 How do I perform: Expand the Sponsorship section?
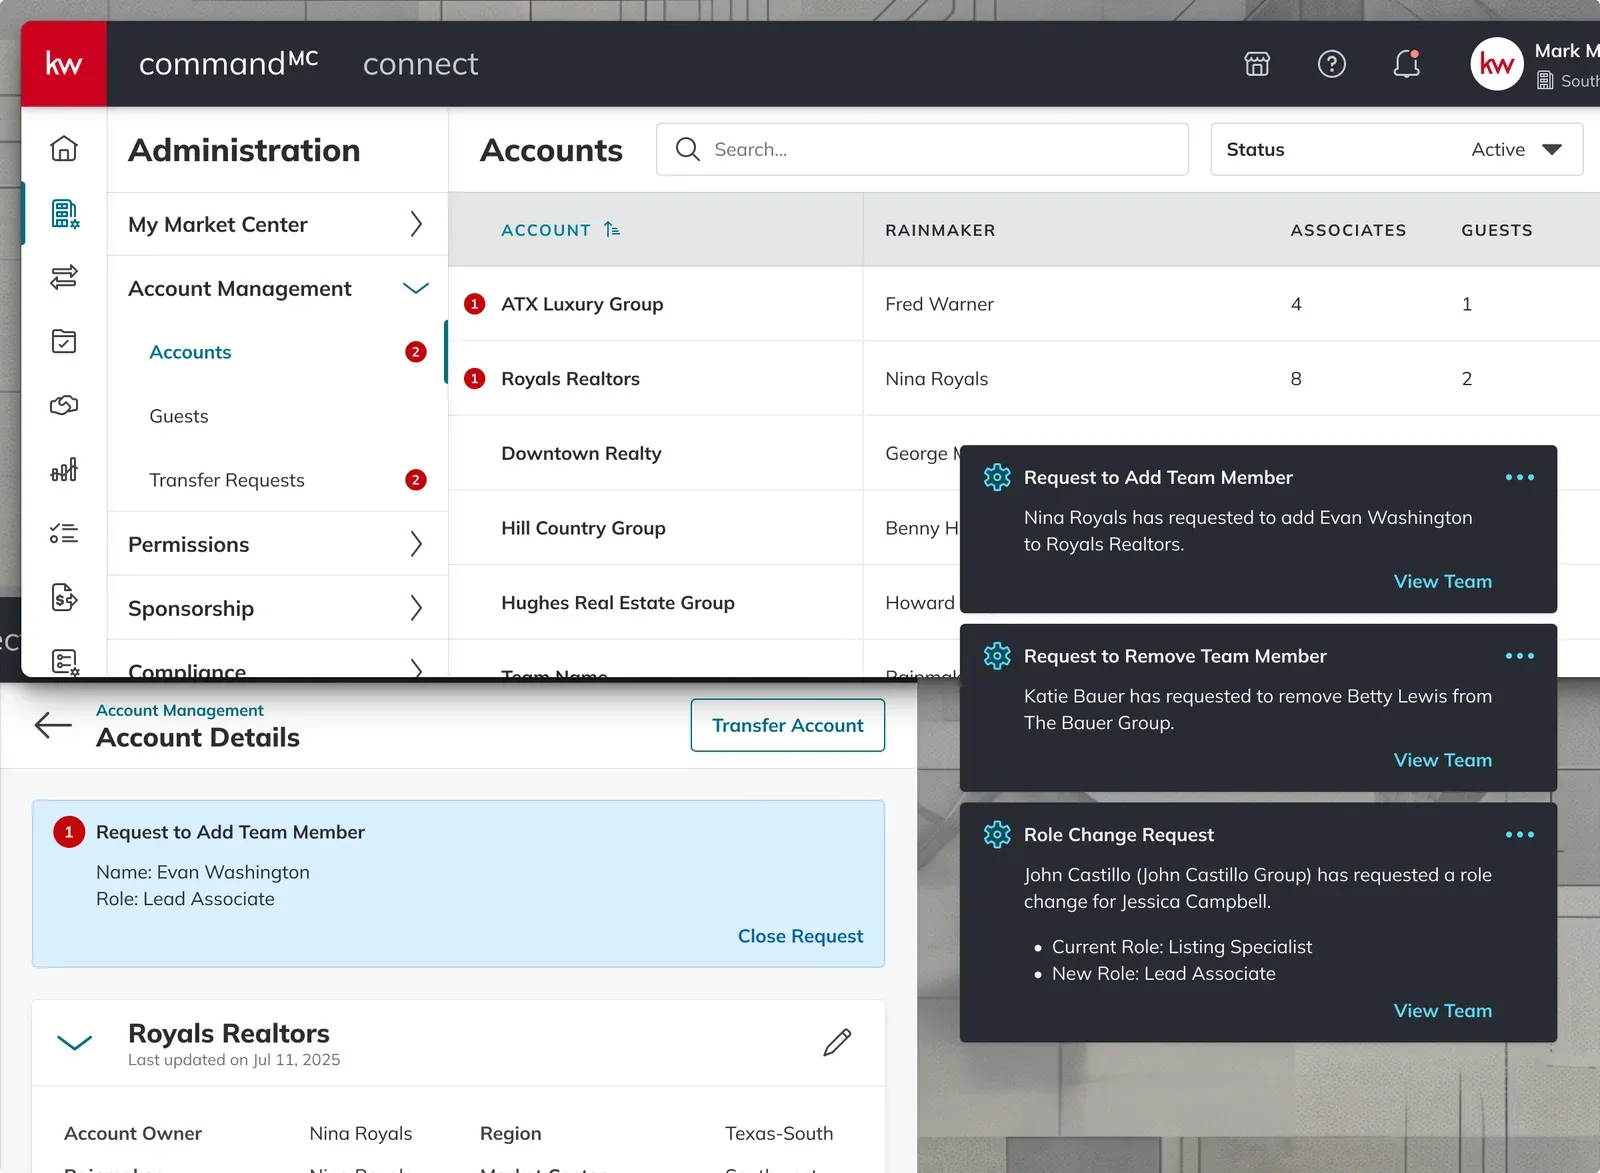277,608
